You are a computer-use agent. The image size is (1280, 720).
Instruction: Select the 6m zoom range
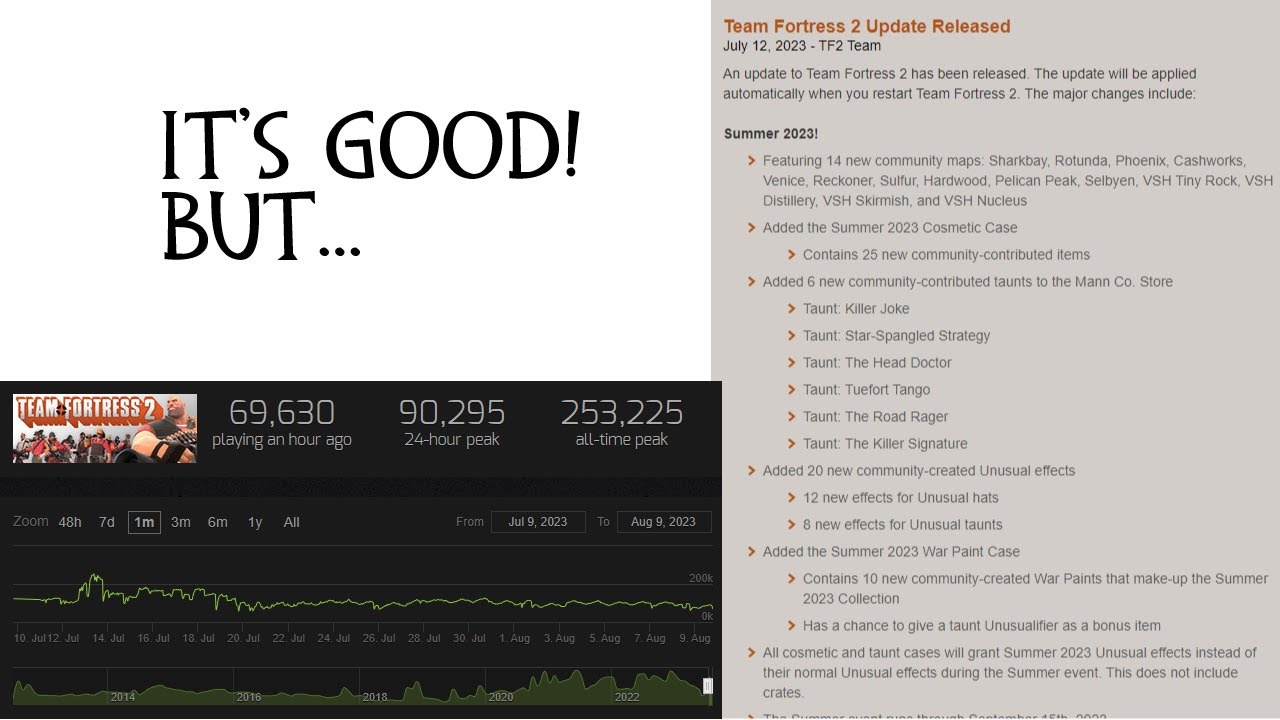point(218,522)
